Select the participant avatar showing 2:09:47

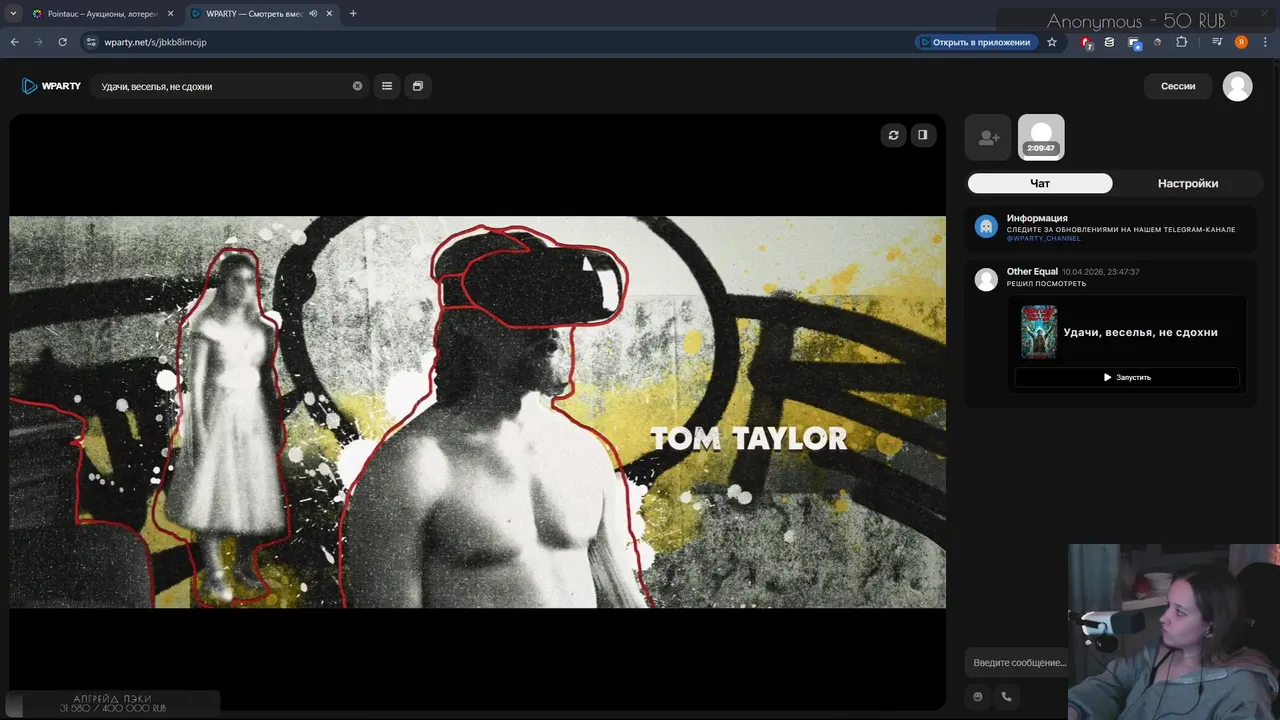pyautogui.click(x=1041, y=138)
